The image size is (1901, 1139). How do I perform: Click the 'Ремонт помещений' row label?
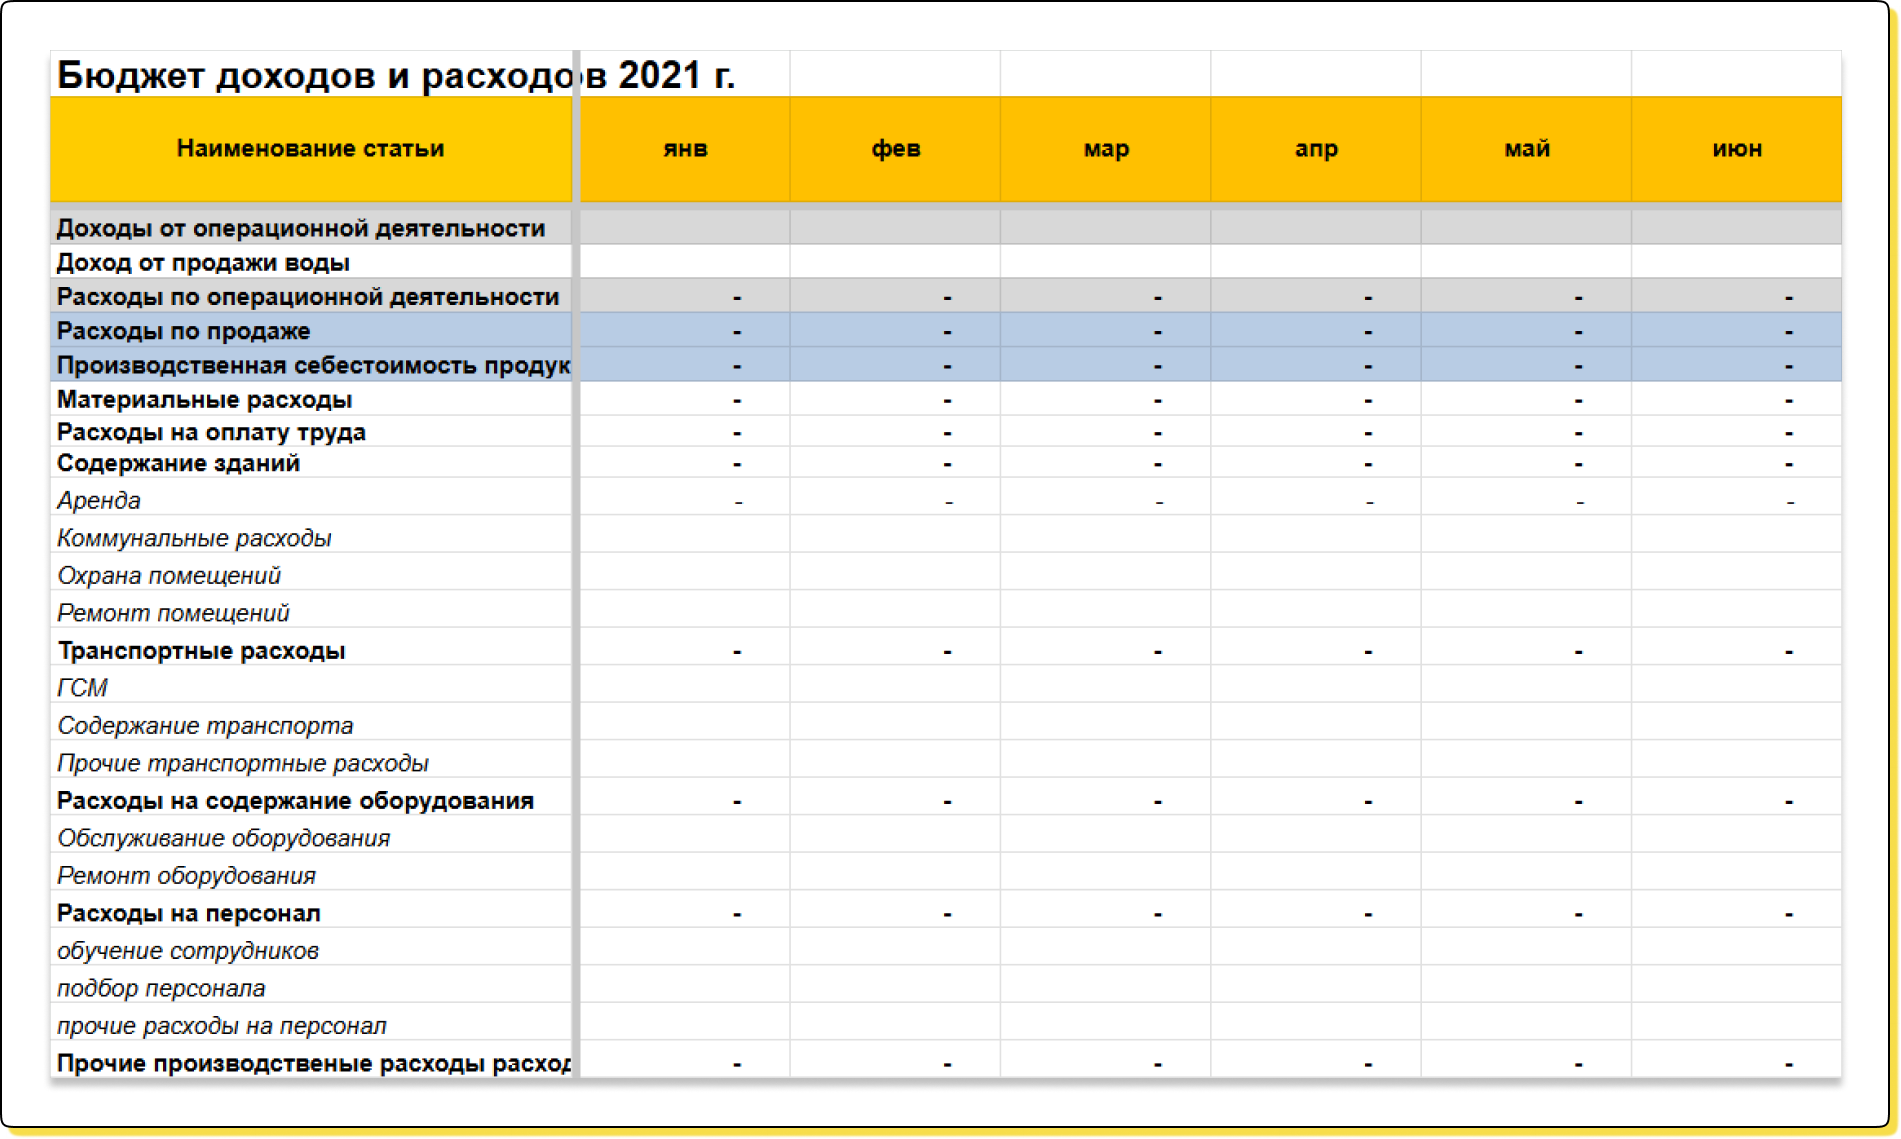pyautogui.click(x=173, y=613)
